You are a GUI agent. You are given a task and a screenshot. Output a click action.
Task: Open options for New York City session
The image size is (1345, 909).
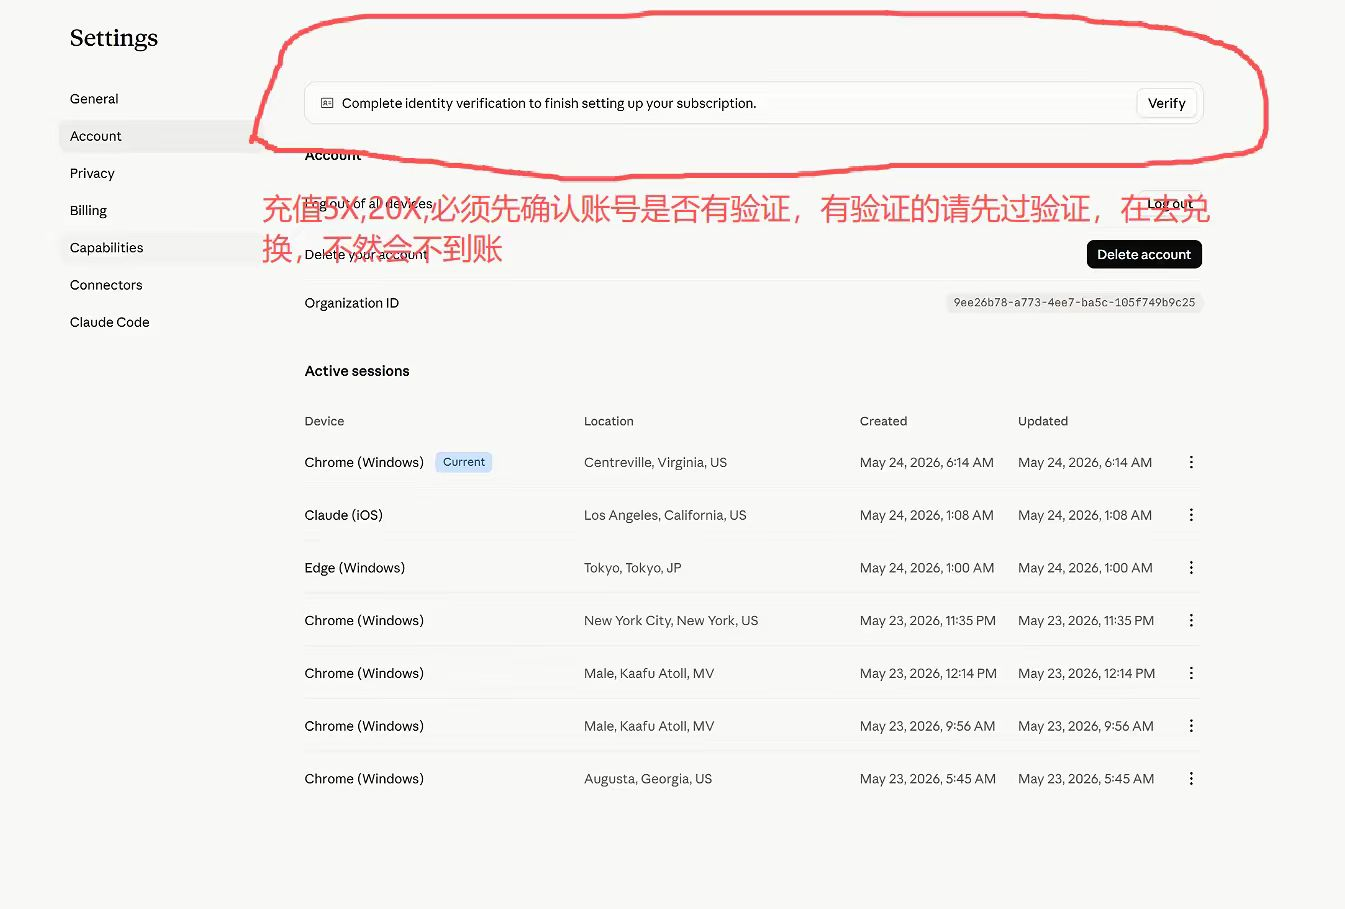tap(1191, 621)
